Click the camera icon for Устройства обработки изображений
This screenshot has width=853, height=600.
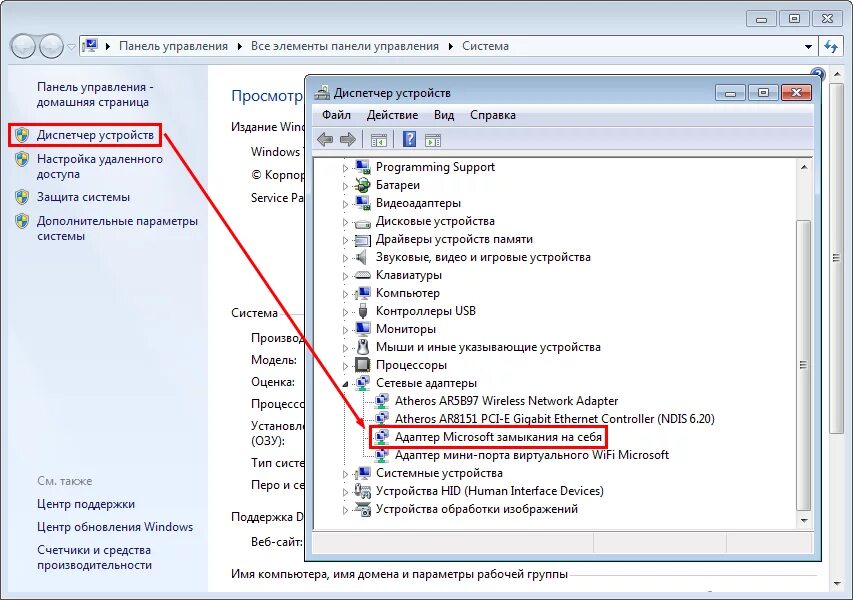coord(362,509)
